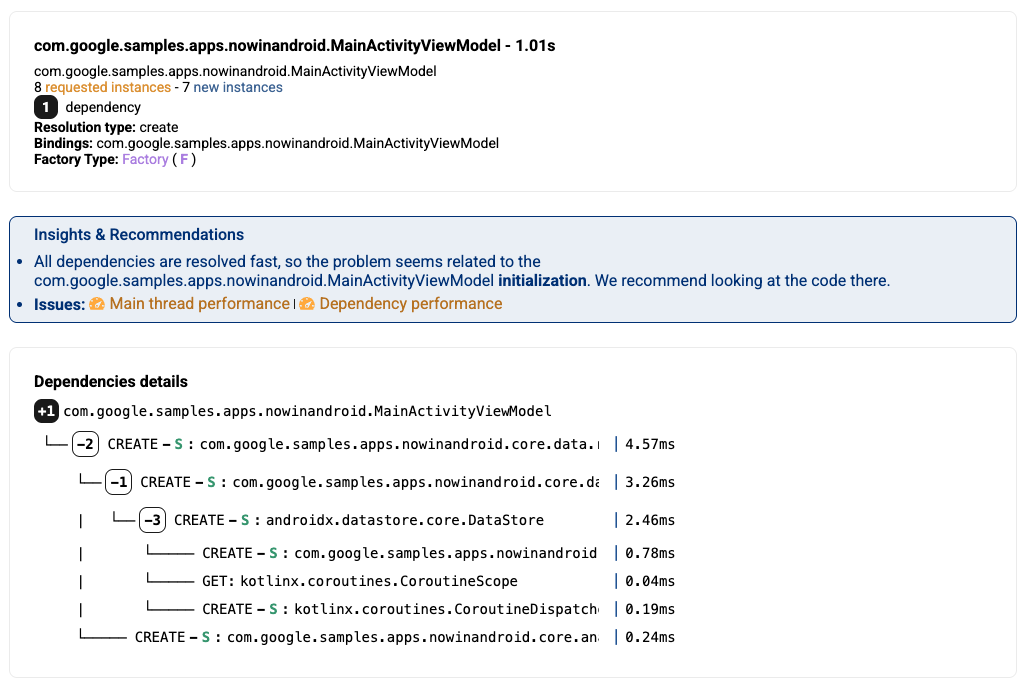Click the 'Dependencies details' heading
The image size is (1027, 684).
[x=111, y=381]
